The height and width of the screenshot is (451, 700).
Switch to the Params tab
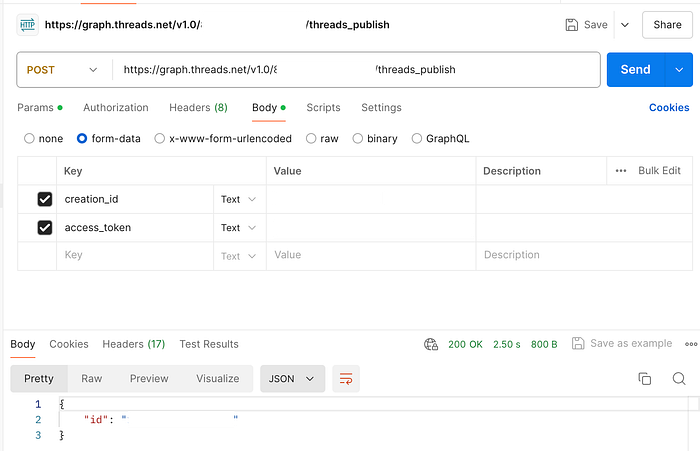(40, 108)
